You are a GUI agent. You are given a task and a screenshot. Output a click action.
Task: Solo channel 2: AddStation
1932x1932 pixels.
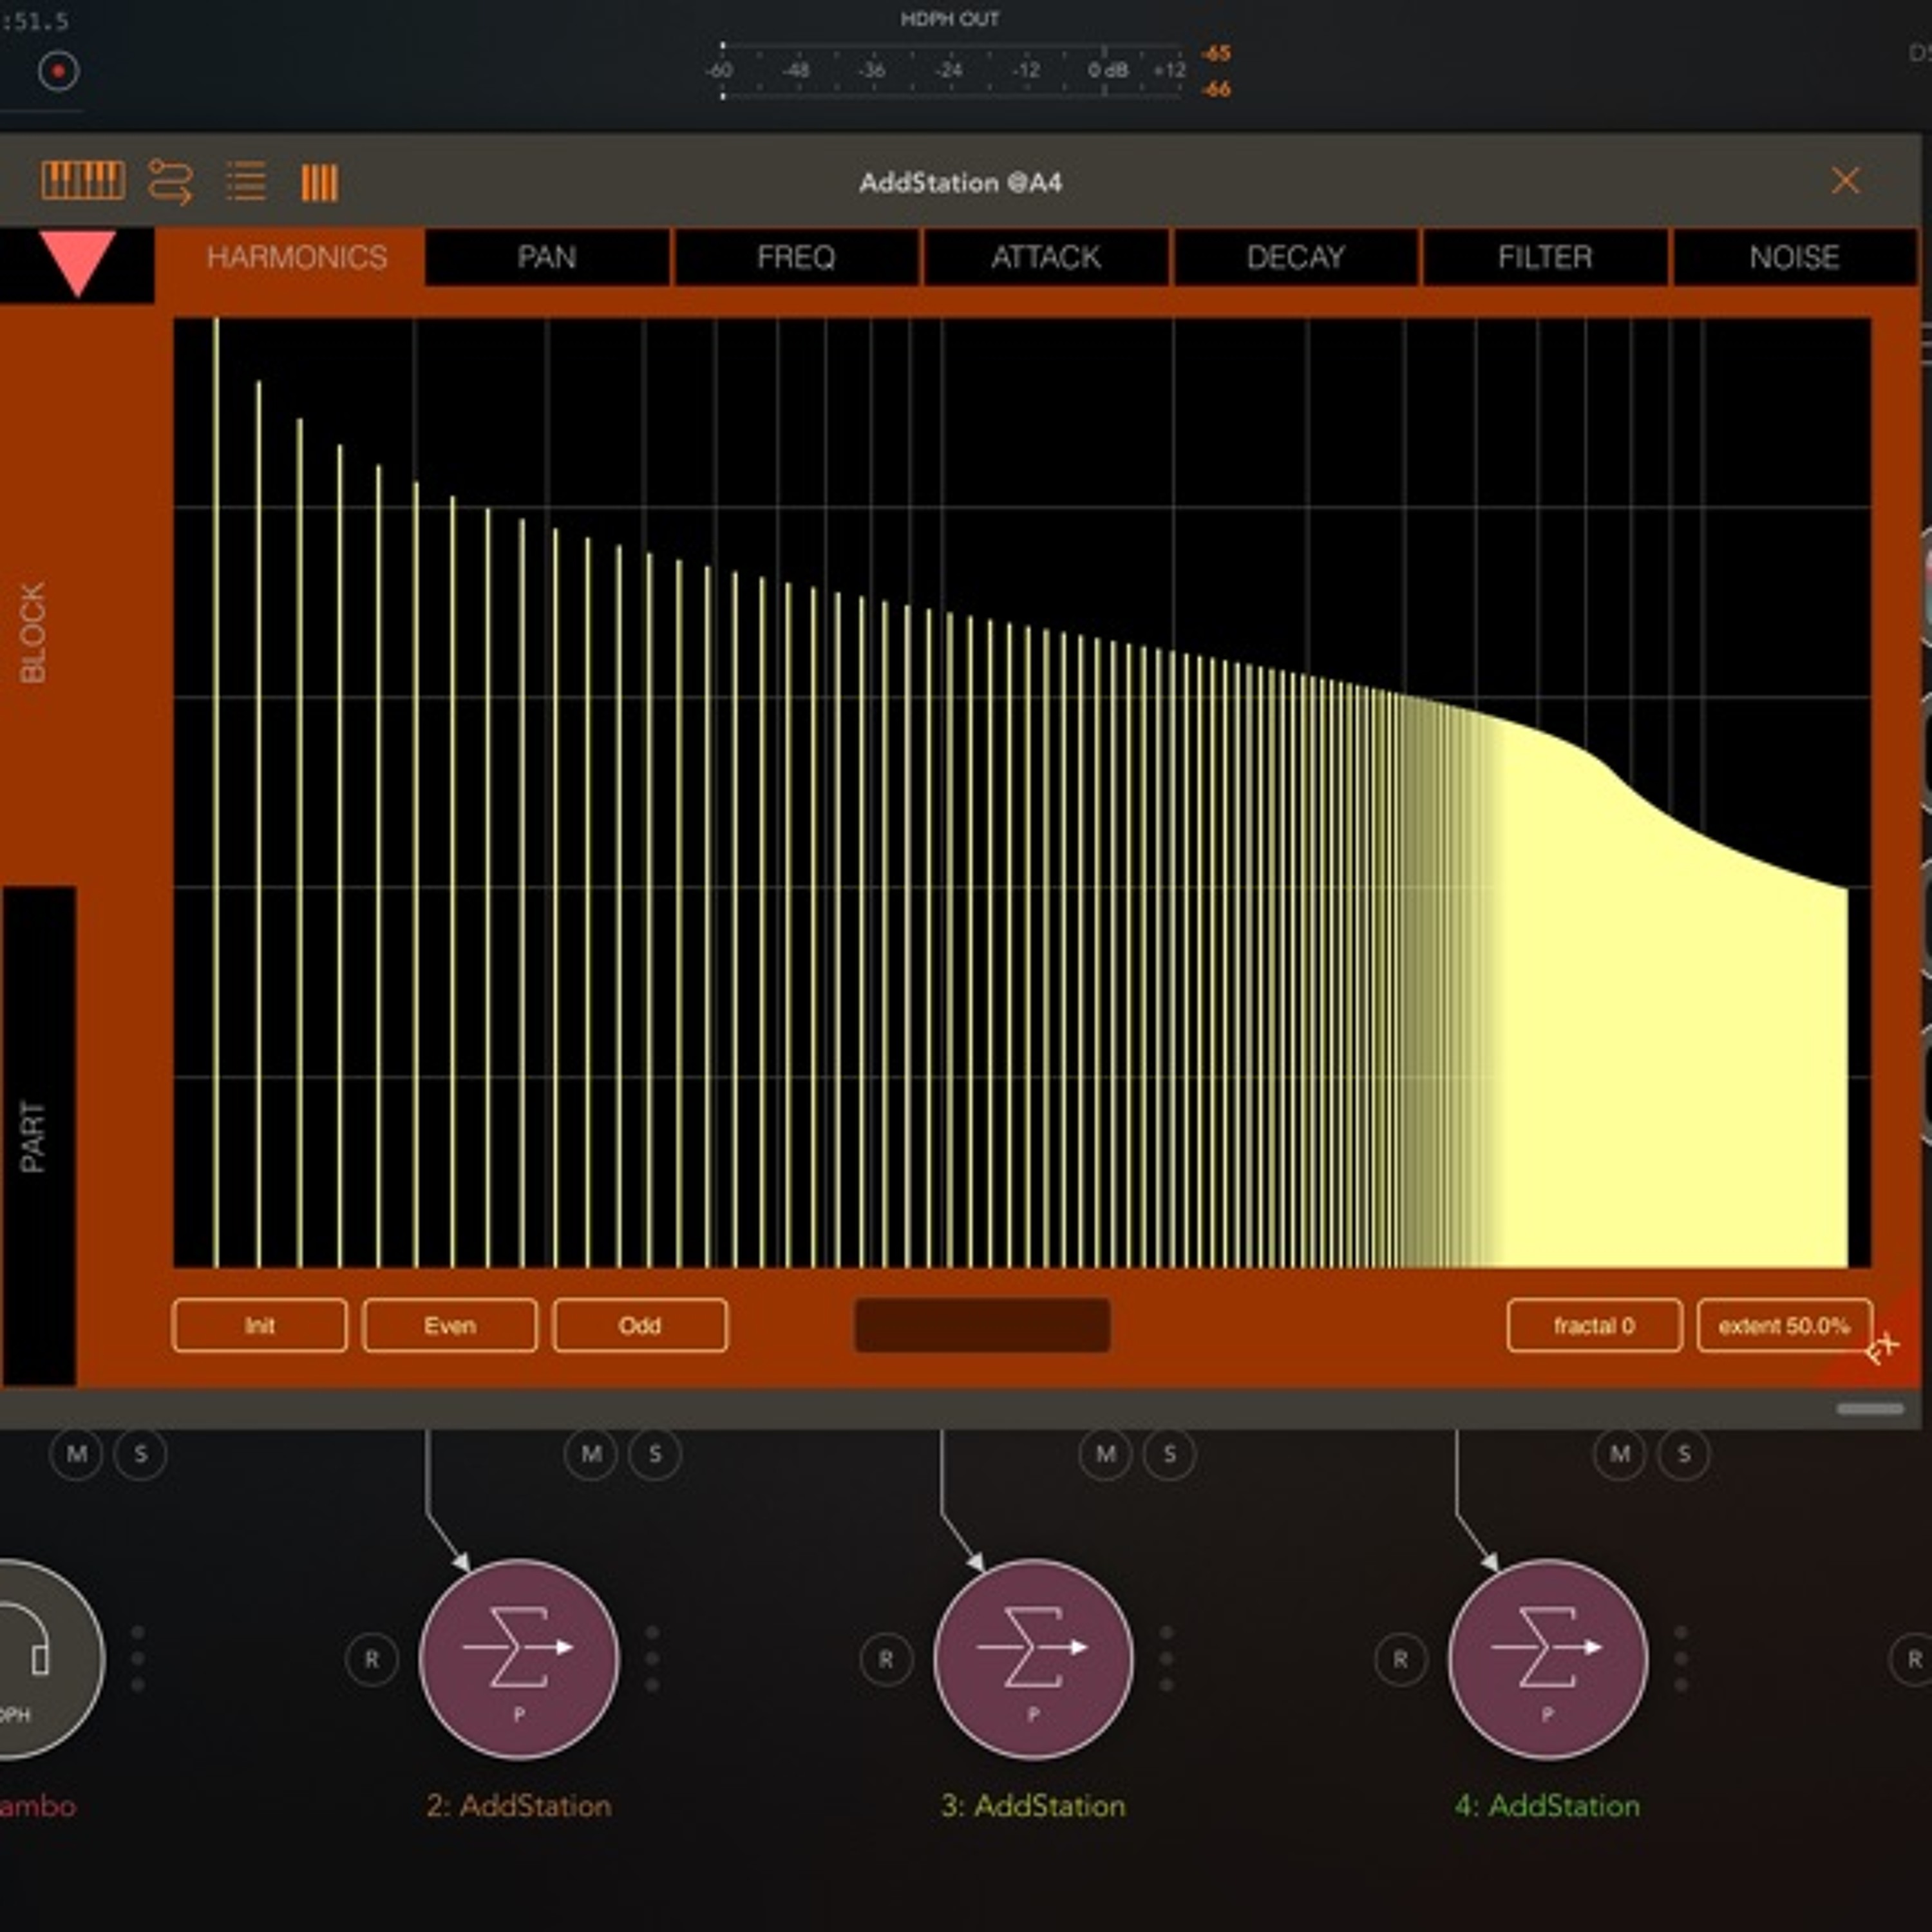(655, 1454)
